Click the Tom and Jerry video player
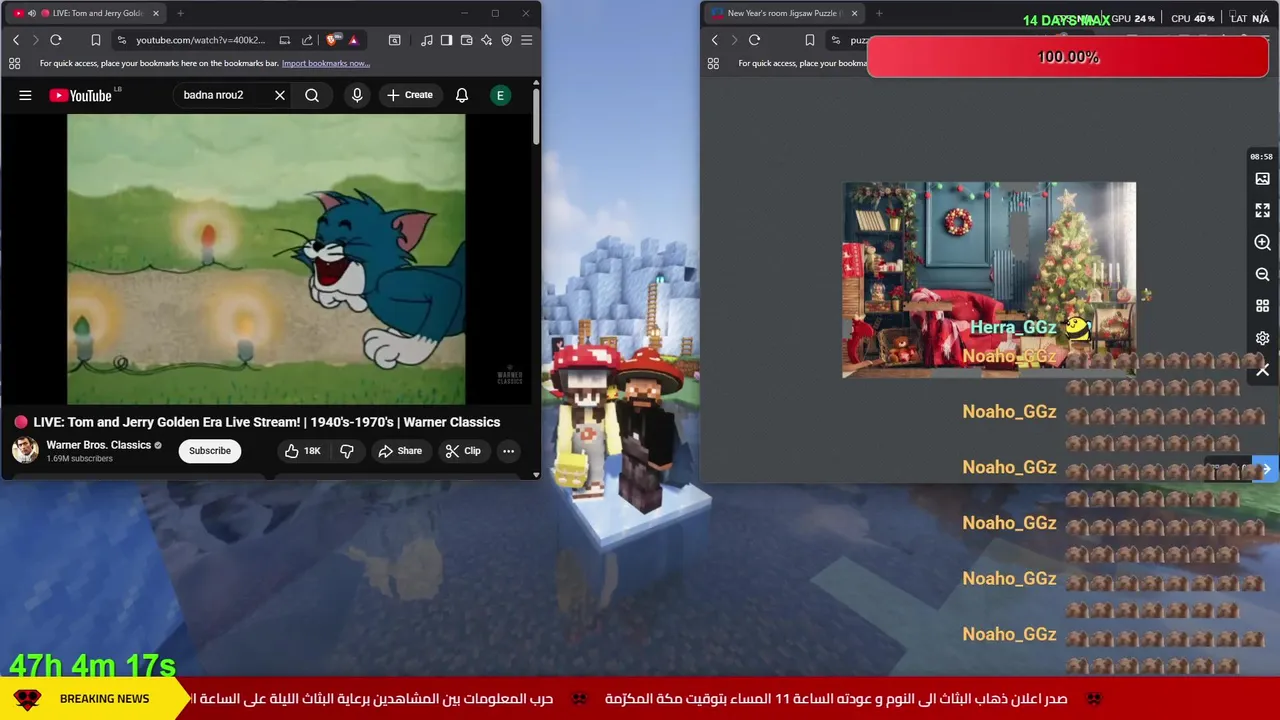Image resolution: width=1280 pixels, height=720 pixels. [x=266, y=259]
